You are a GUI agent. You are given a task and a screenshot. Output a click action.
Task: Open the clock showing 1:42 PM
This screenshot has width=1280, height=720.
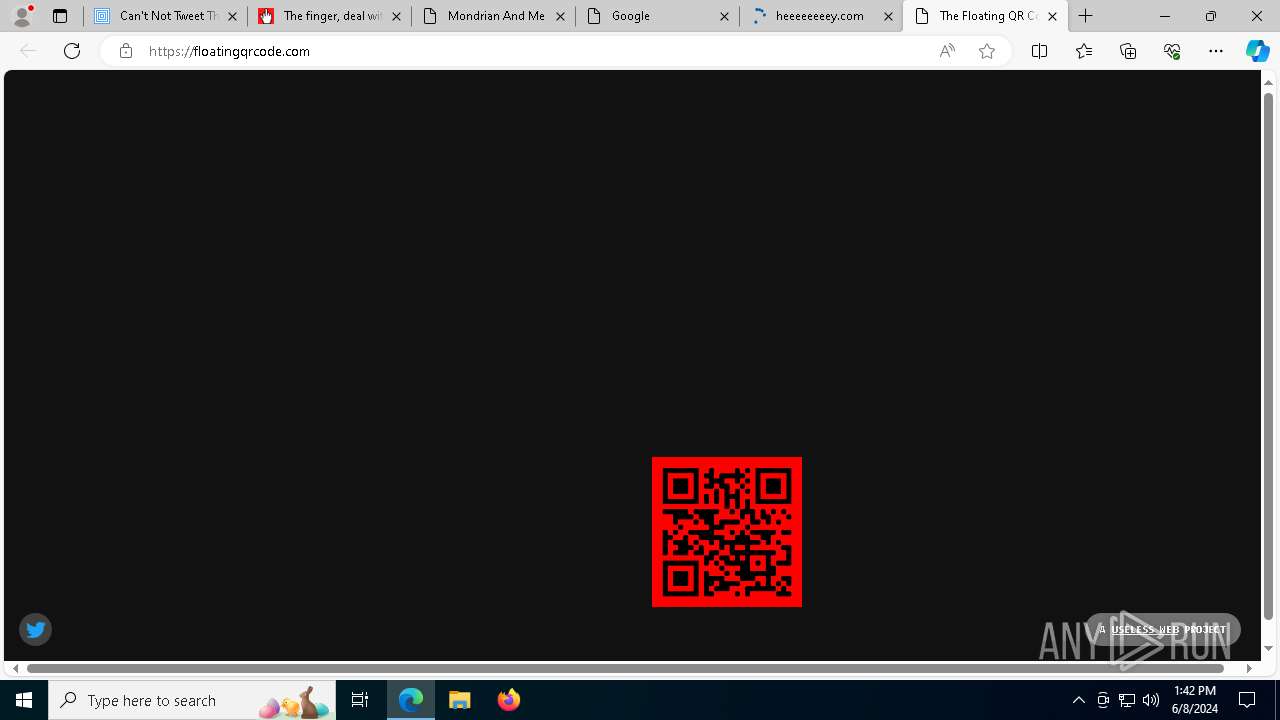click(x=1195, y=700)
